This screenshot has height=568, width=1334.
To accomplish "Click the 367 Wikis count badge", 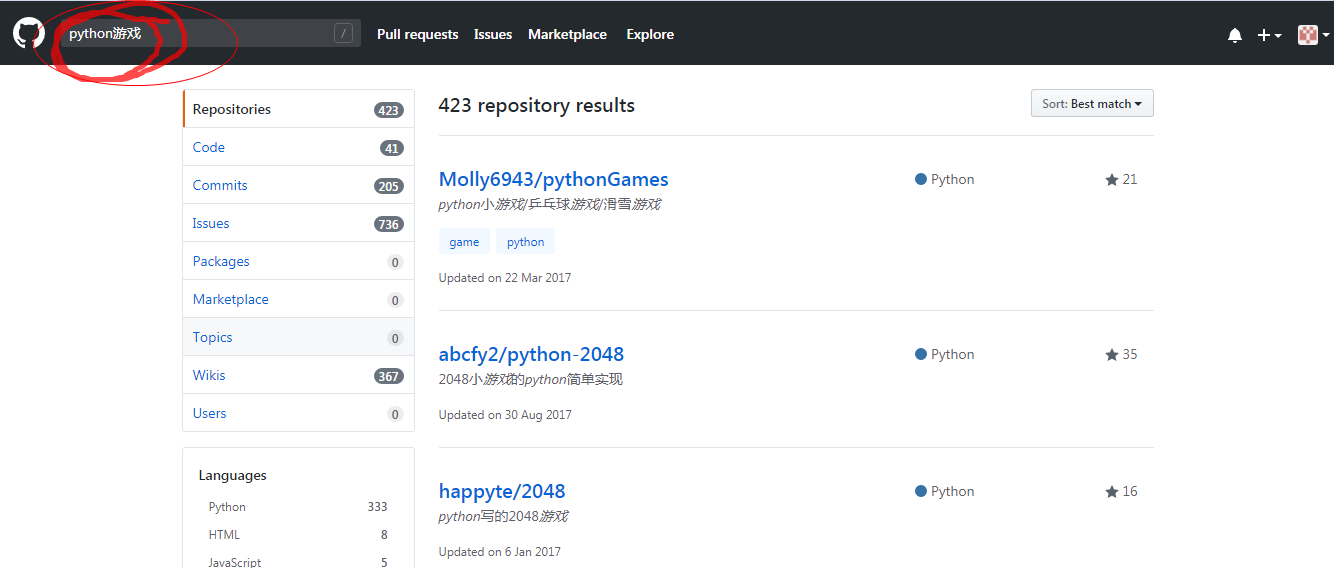I will pos(389,376).
